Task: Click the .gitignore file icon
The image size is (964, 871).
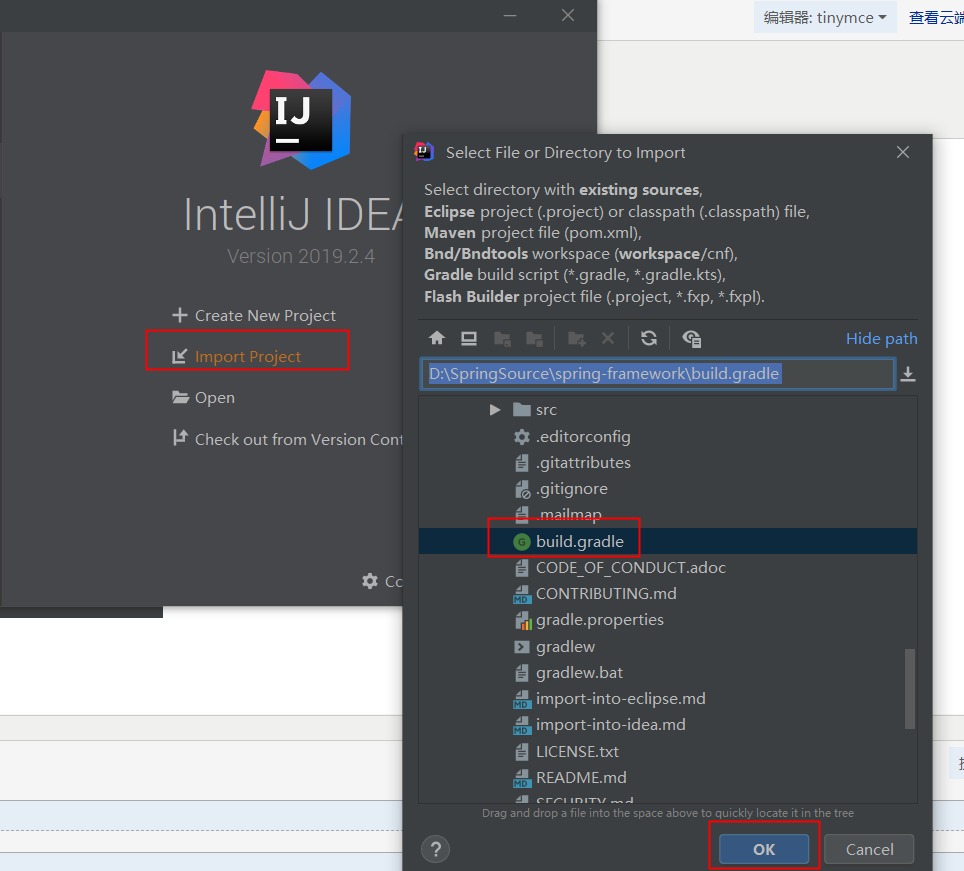Action: point(522,489)
